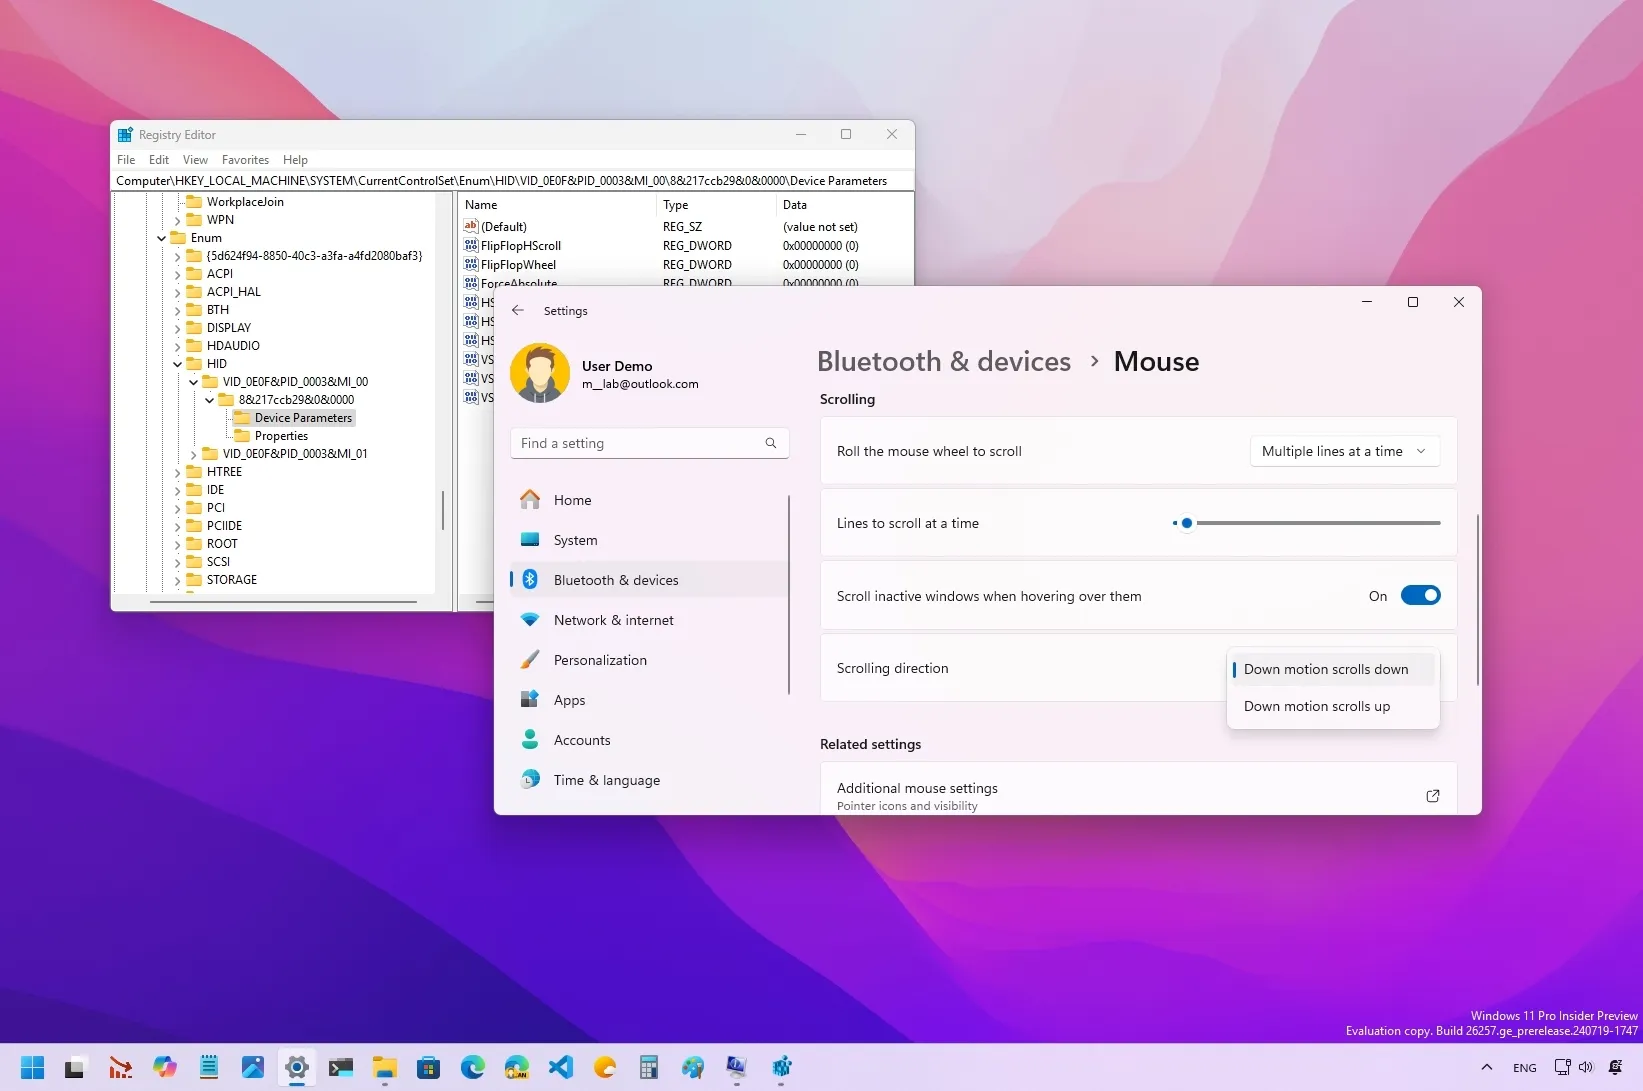
Task: Adjust the Lines to scroll slider
Action: pos(1186,523)
